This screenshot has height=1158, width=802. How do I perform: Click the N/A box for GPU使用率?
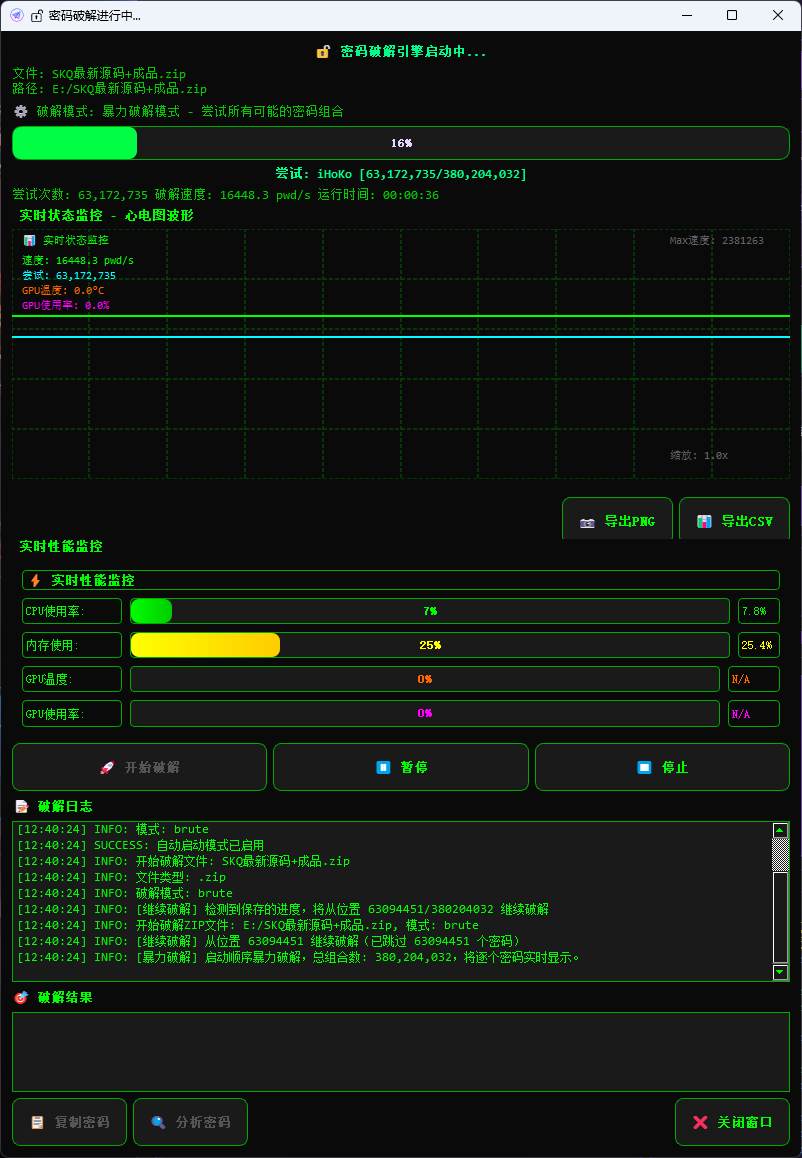(754, 713)
